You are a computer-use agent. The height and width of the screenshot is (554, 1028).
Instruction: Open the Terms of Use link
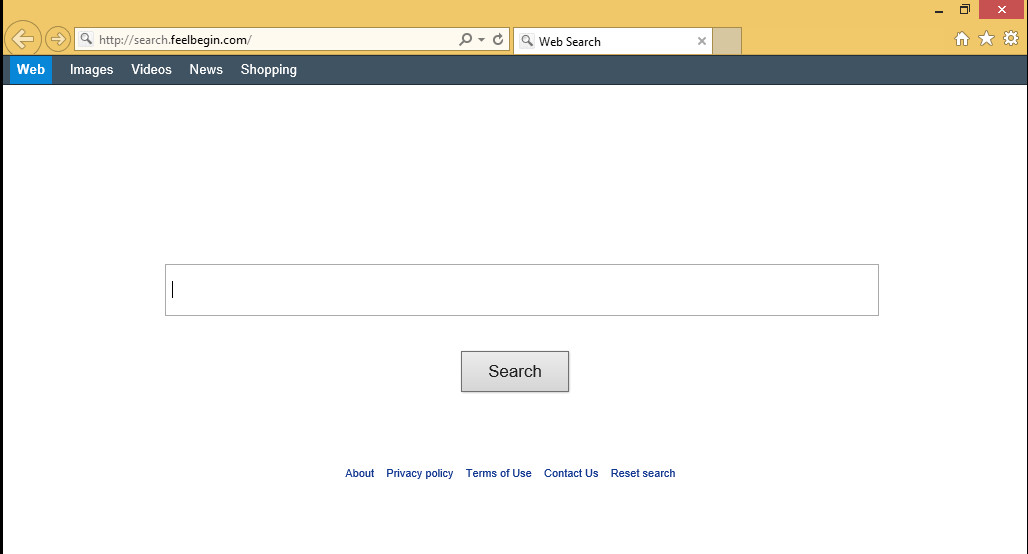tap(498, 473)
